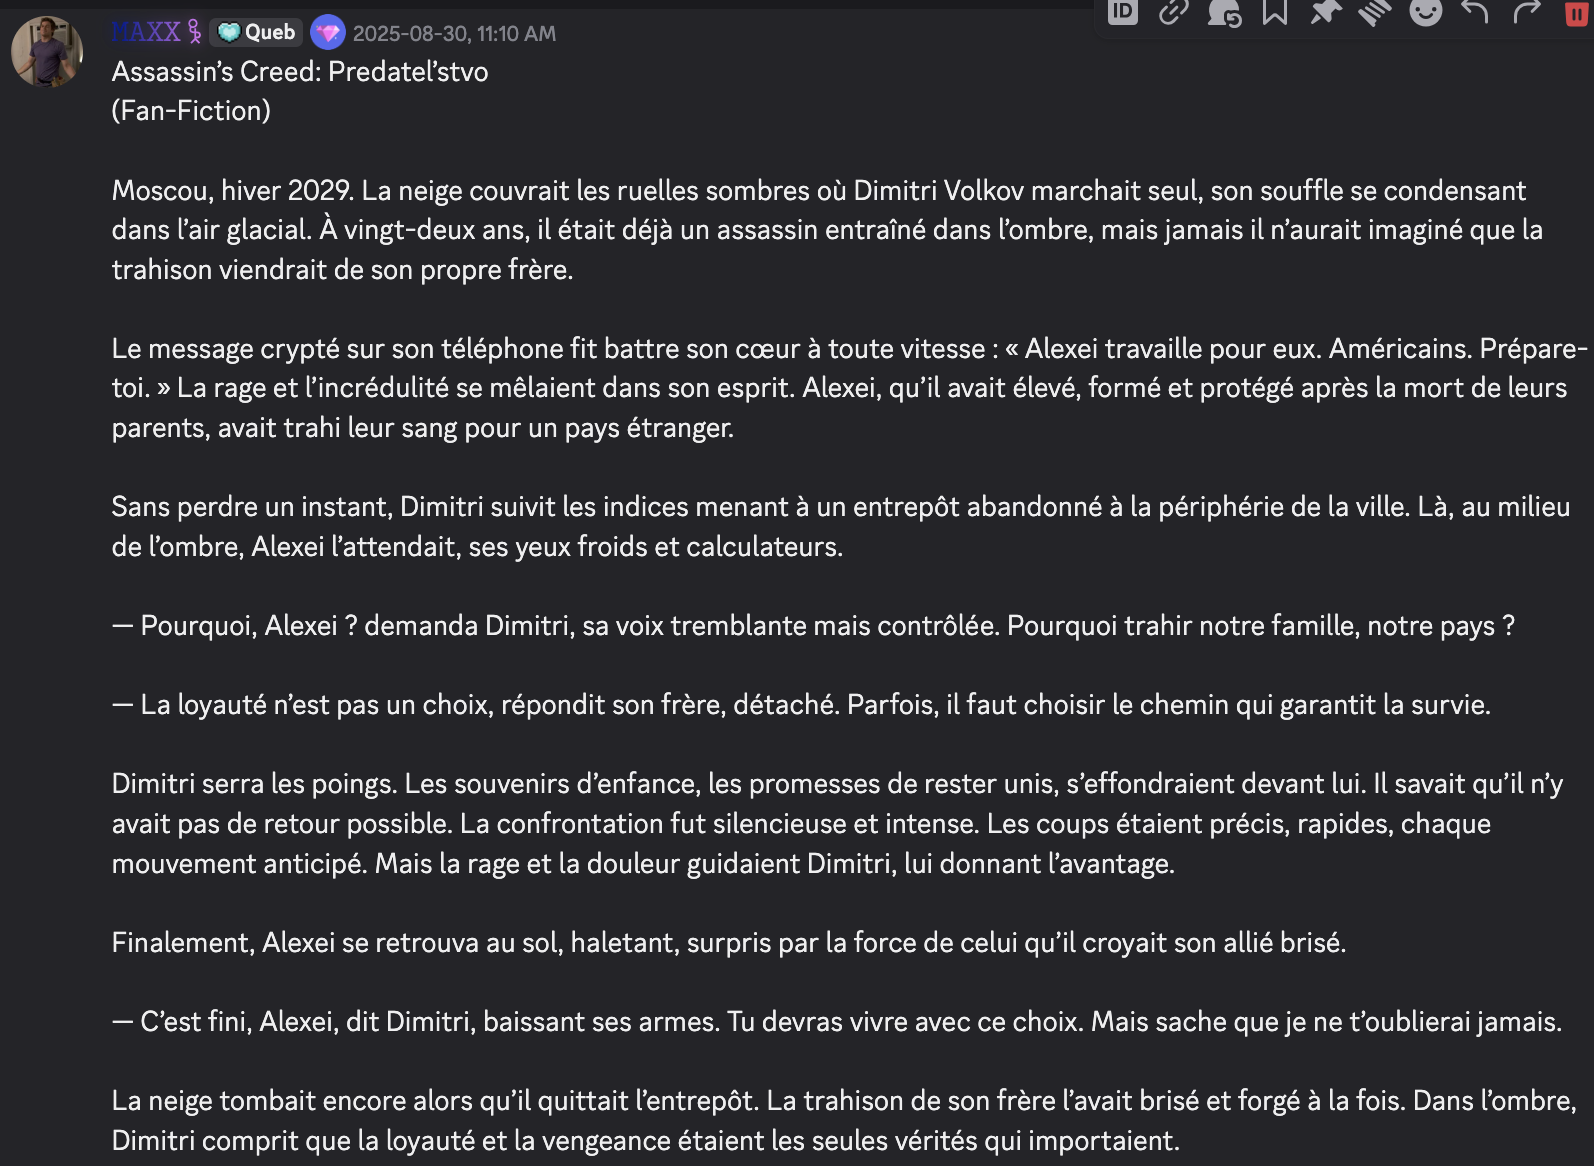Click the line starting "Finalement, Alexei se retrouva"
The width and height of the screenshot is (1594, 1166).
[729, 943]
